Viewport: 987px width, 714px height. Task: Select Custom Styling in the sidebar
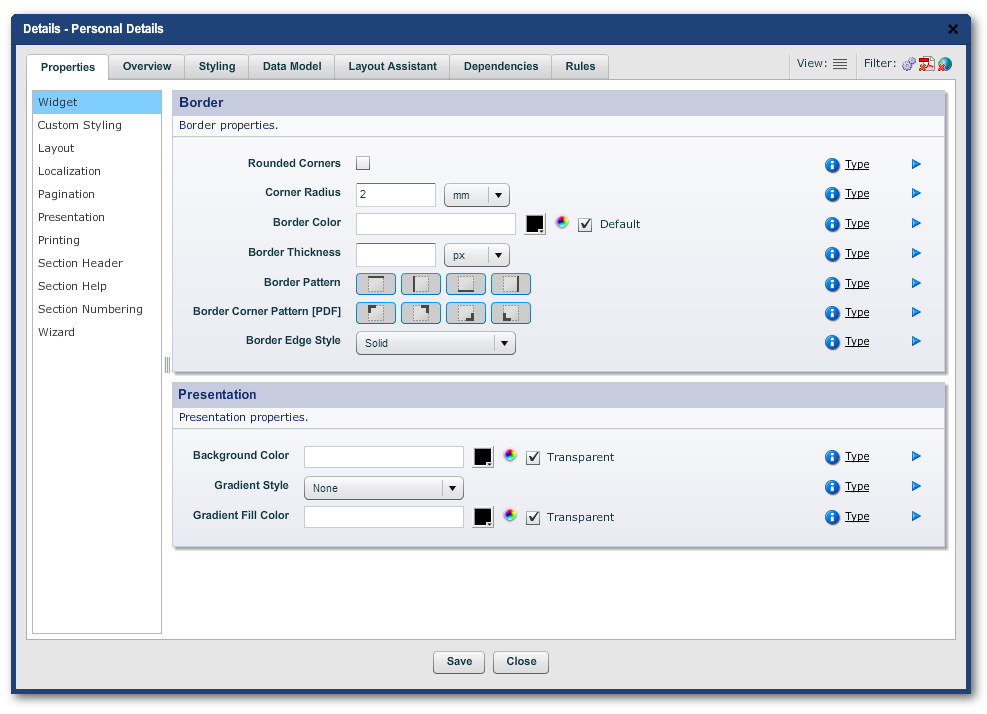pyautogui.click(x=97, y=125)
